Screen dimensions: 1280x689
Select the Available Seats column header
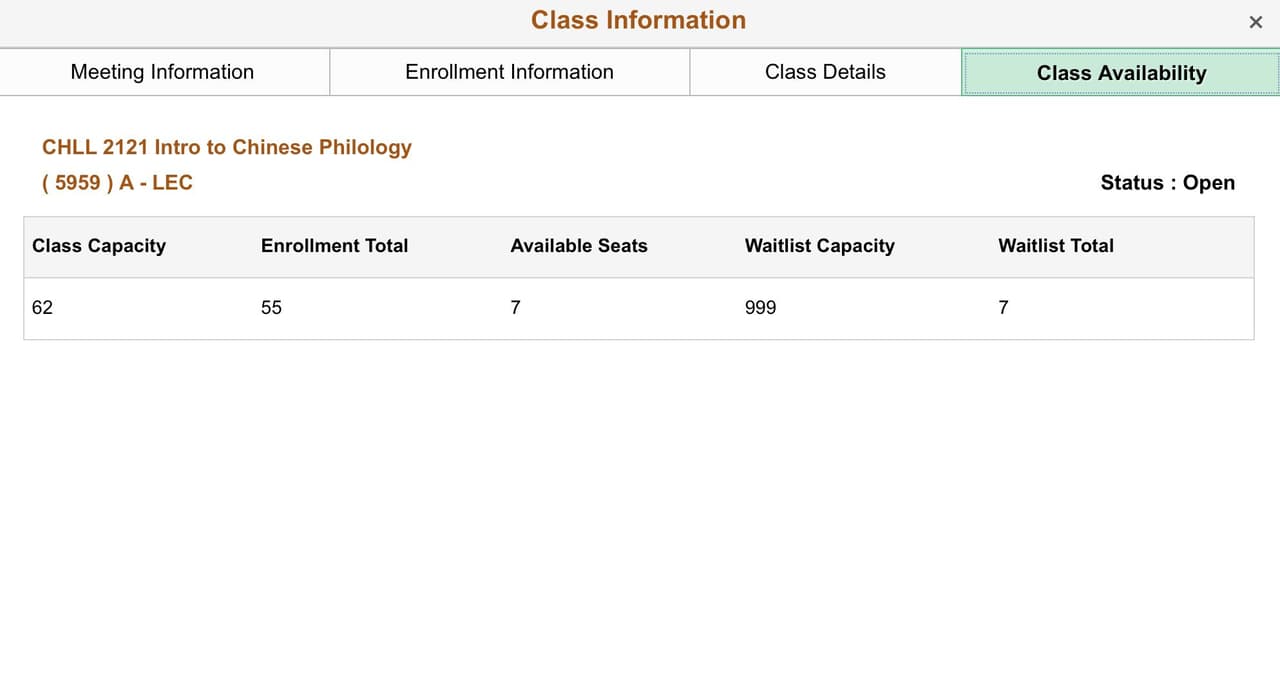(579, 246)
